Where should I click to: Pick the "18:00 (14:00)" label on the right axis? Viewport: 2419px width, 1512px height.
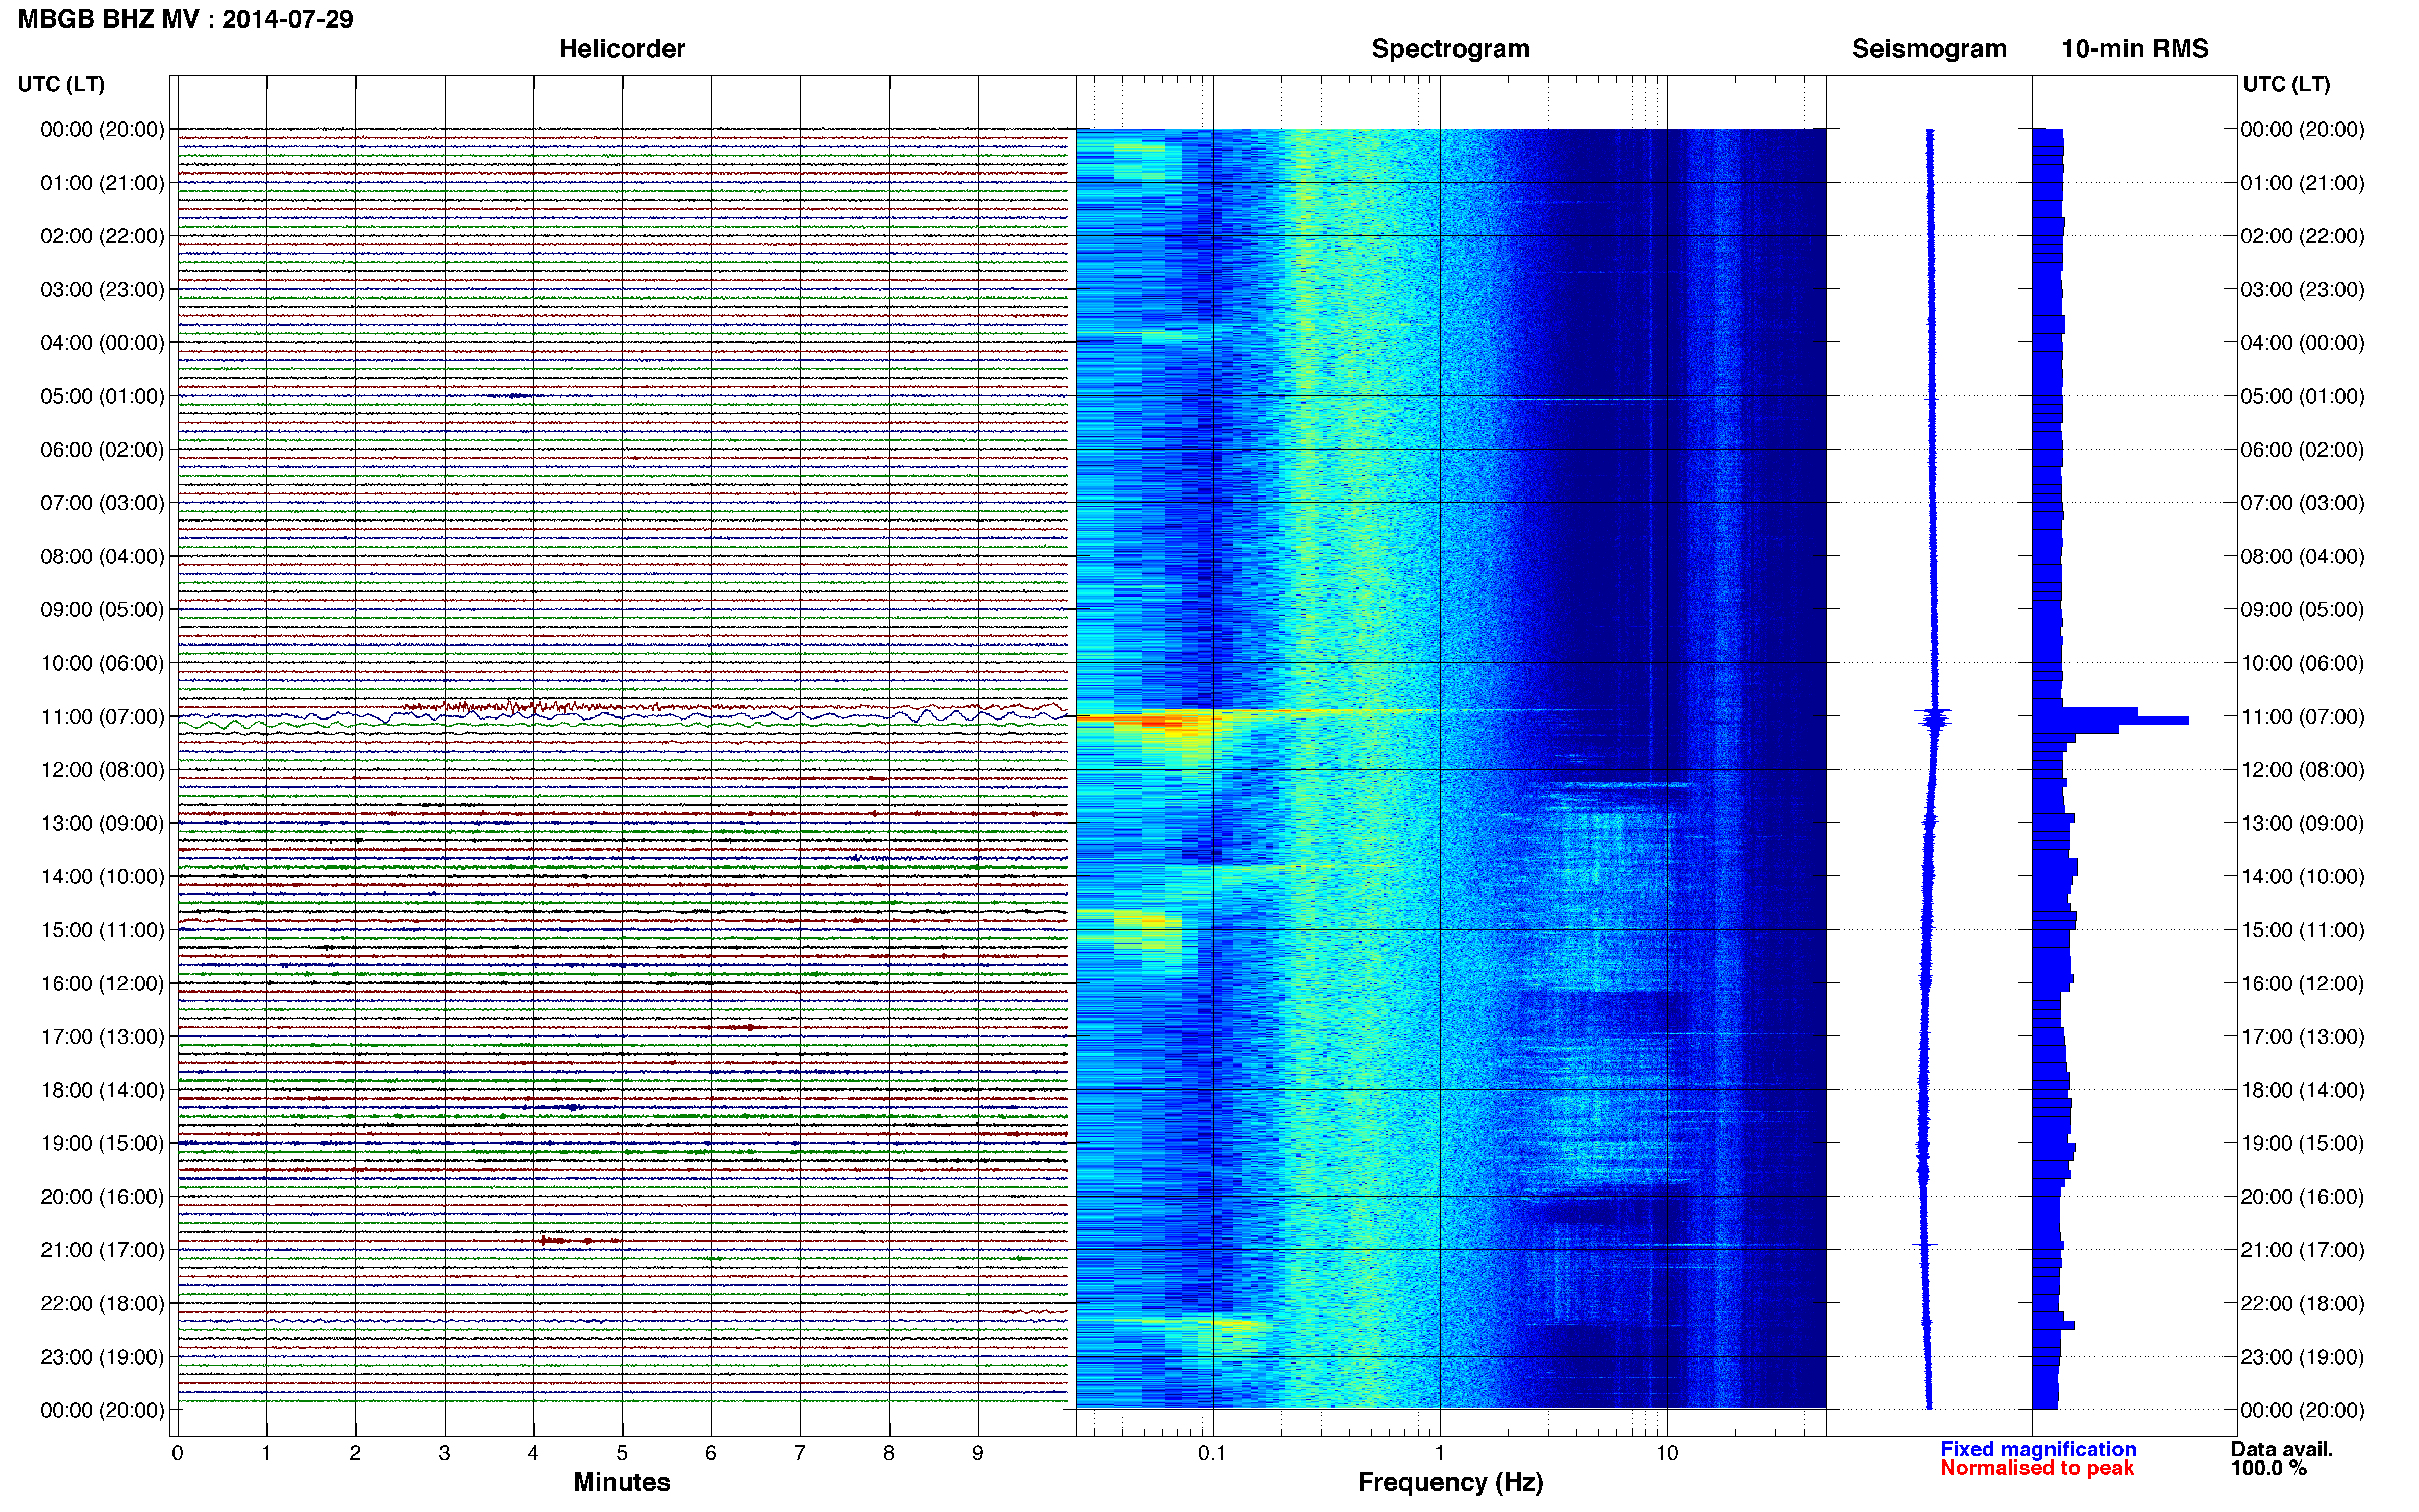(x=2302, y=1090)
